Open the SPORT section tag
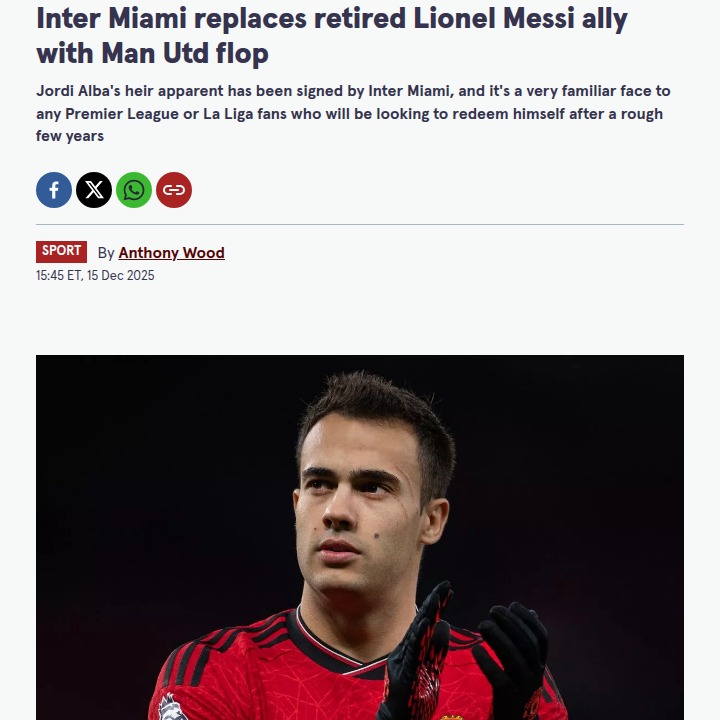This screenshot has height=720, width=720. coord(61,252)
